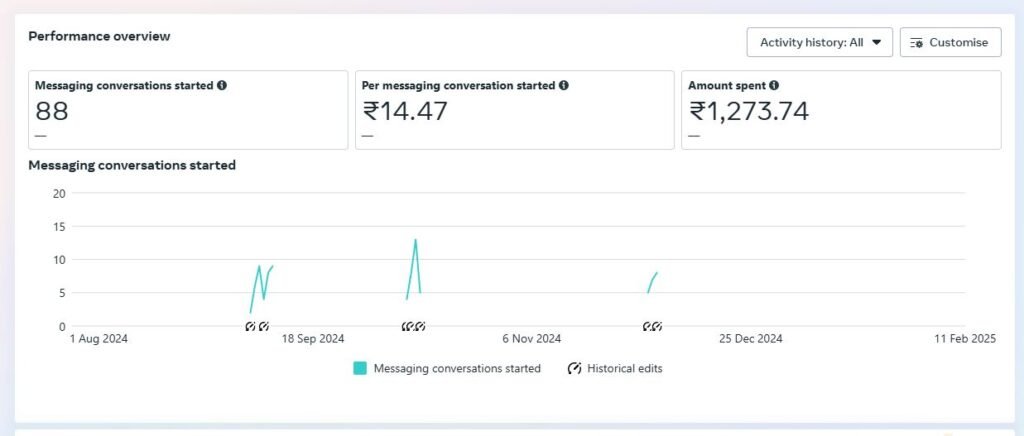Select the Per messaging conversation started ₹14.47 card

point(514,110)
